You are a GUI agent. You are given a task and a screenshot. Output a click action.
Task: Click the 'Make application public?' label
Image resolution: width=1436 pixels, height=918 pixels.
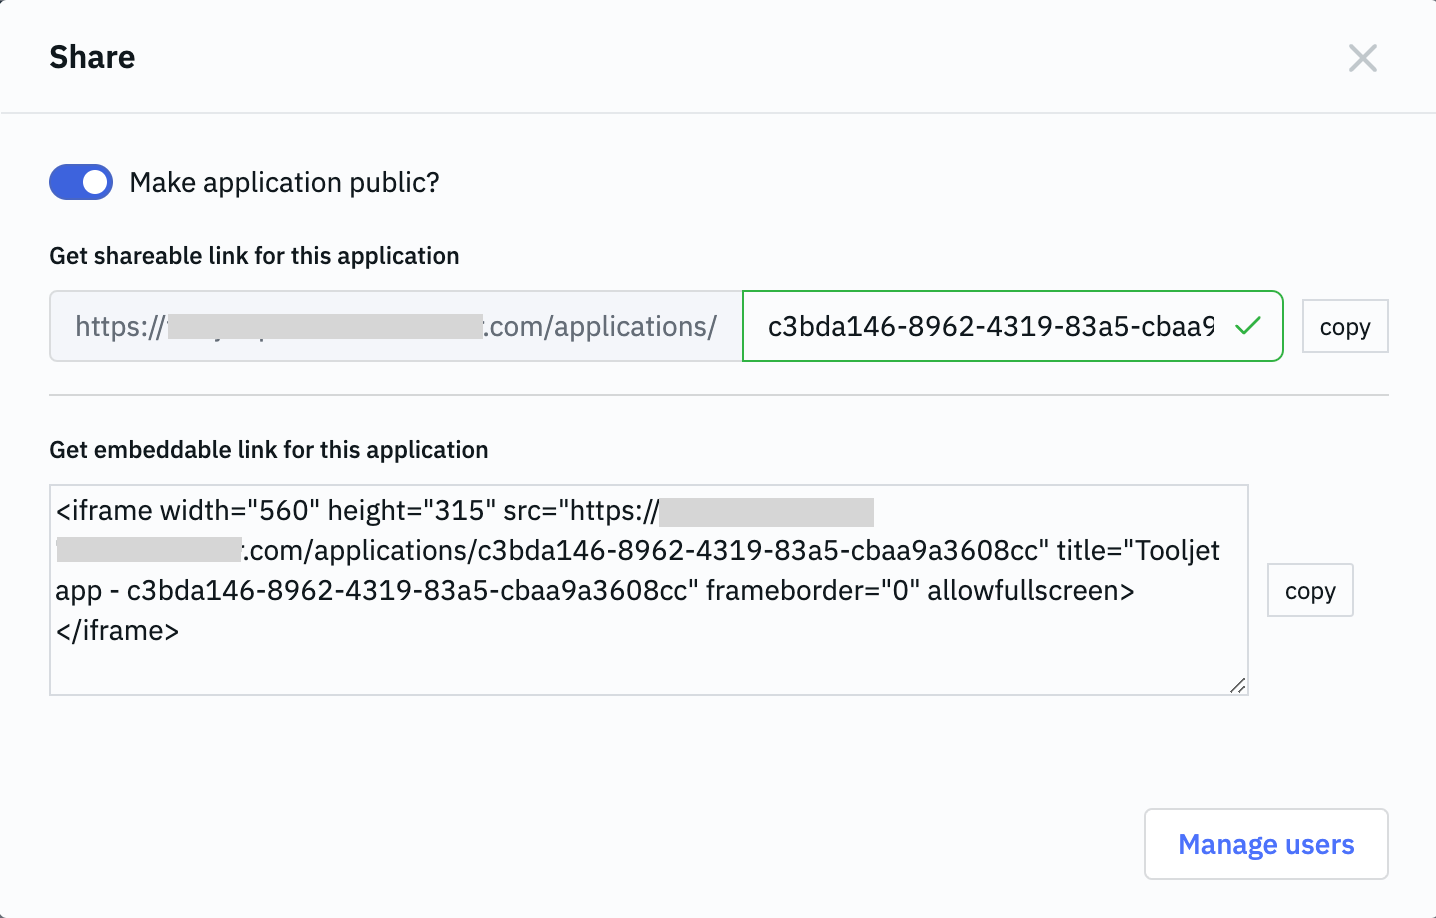click(x=284, y=183)
